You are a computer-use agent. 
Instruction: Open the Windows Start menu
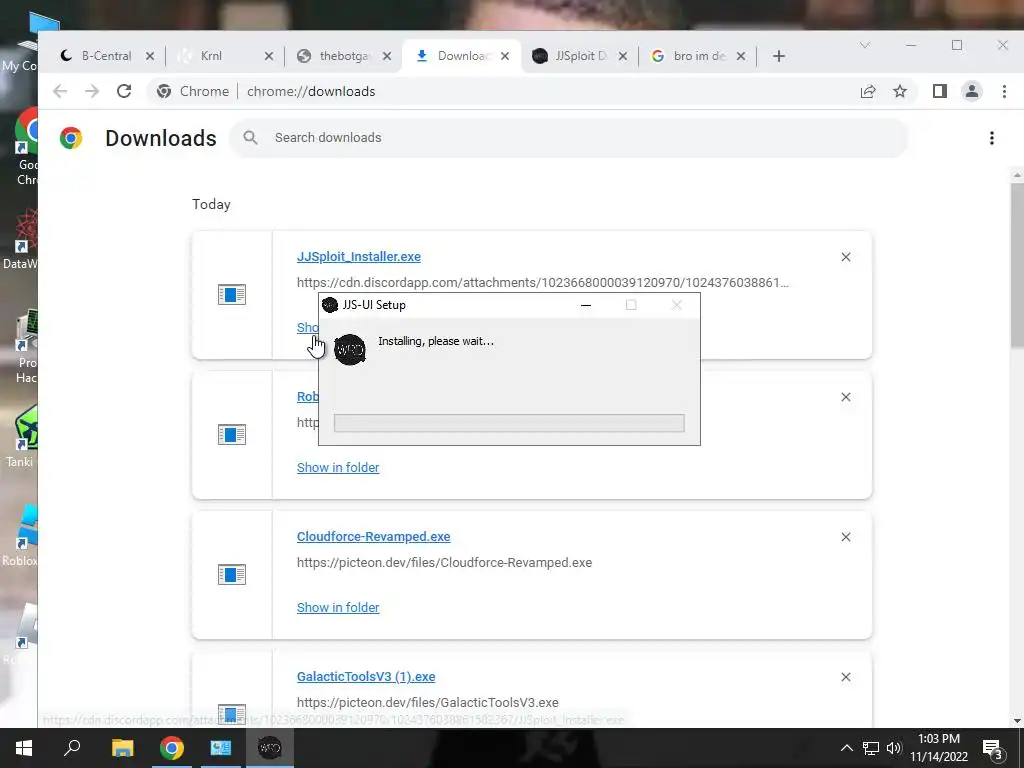coord(24,748)
